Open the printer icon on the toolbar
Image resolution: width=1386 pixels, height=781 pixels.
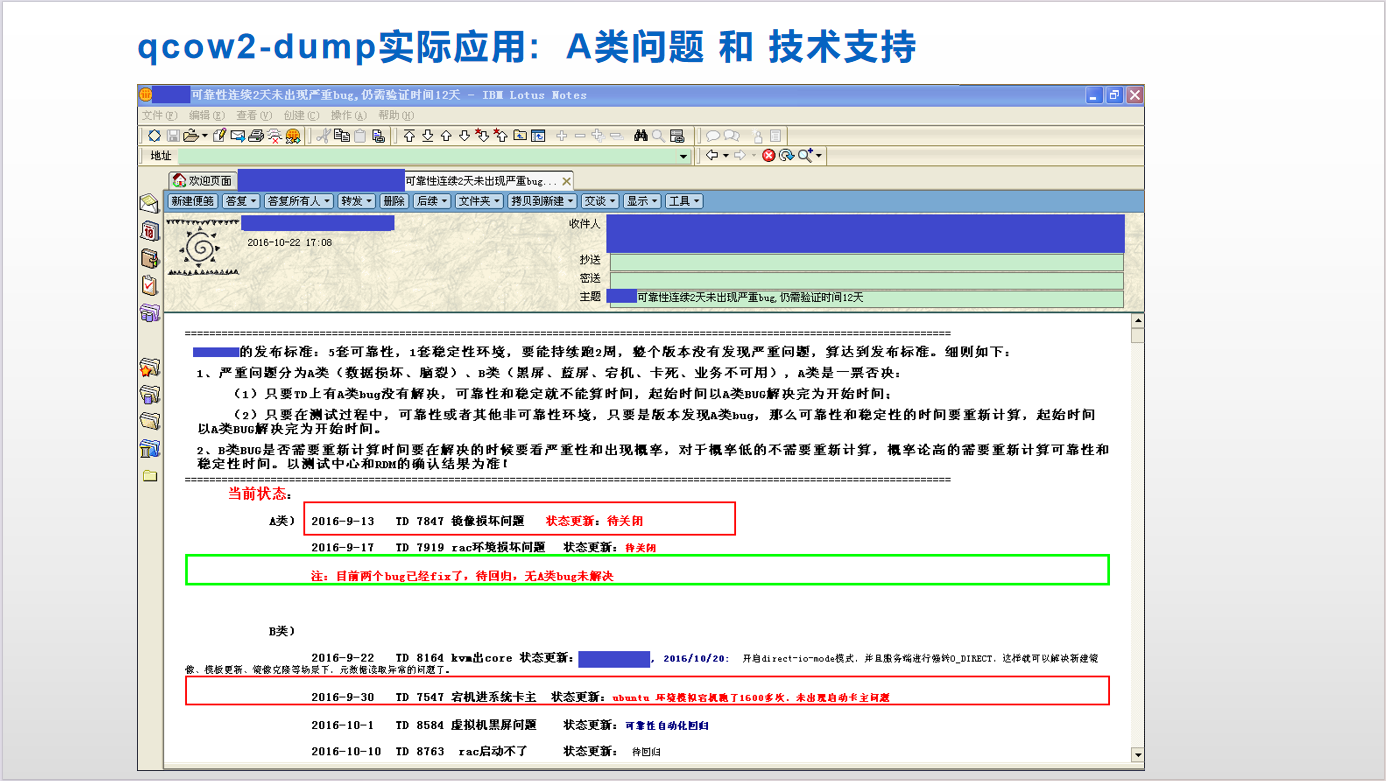(255, 135)
